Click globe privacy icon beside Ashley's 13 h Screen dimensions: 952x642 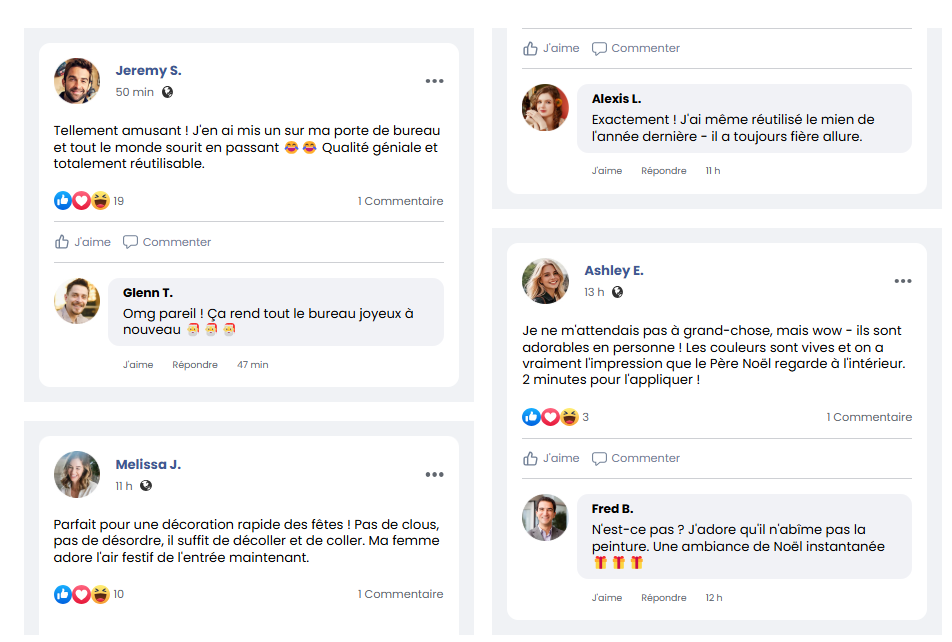617,292
